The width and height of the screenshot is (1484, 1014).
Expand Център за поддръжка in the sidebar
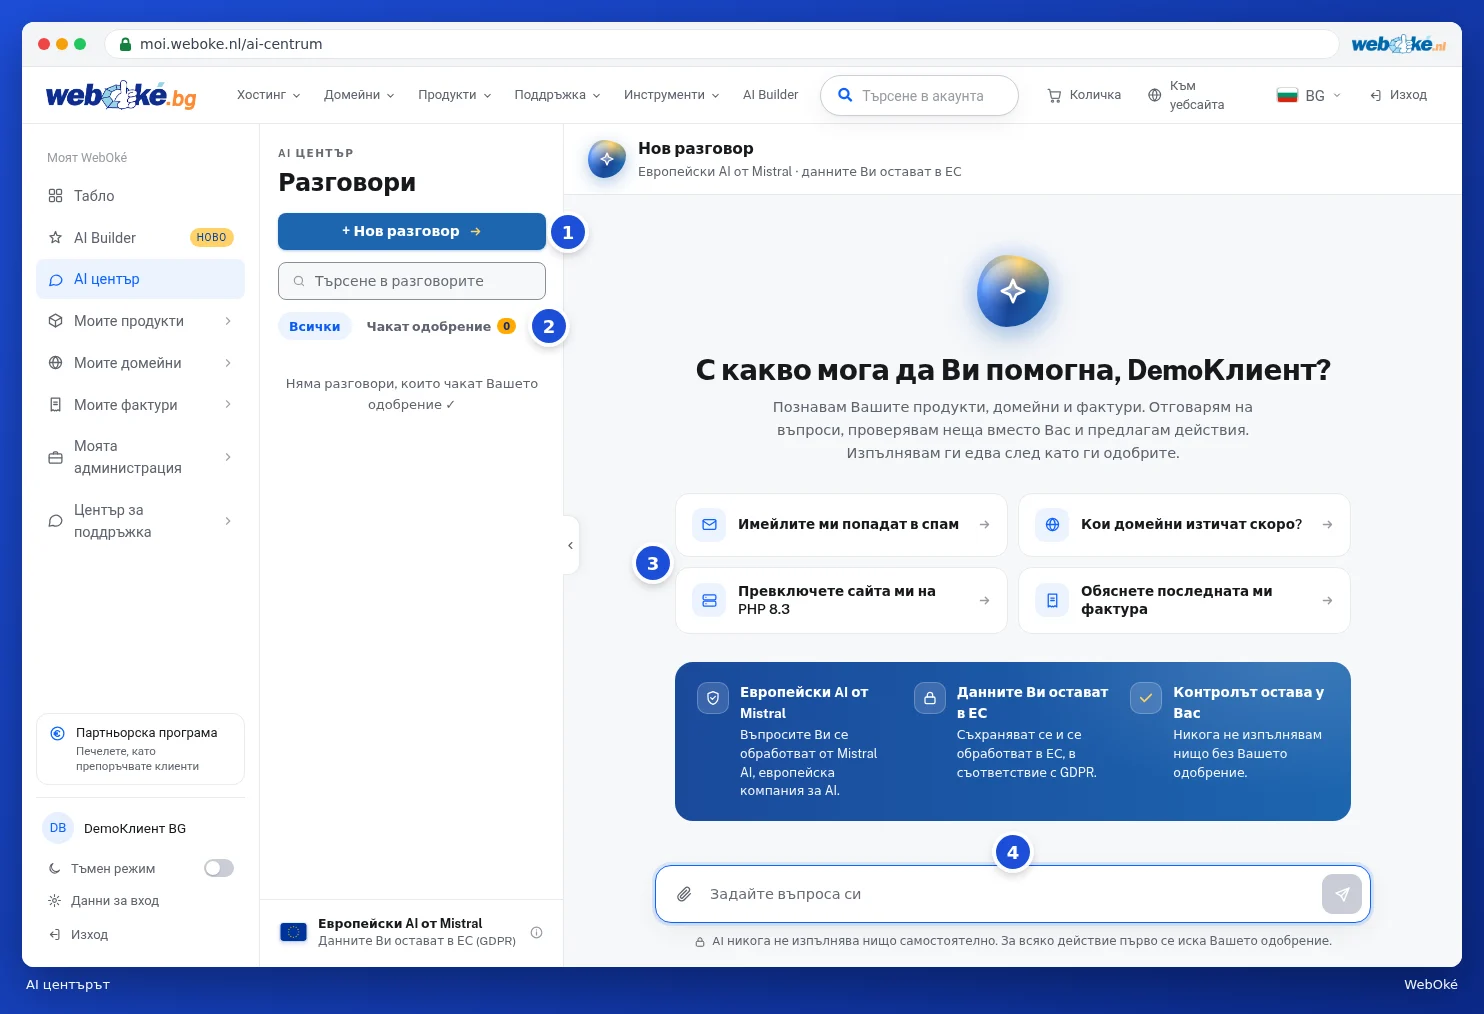click(x=140, y=521)
